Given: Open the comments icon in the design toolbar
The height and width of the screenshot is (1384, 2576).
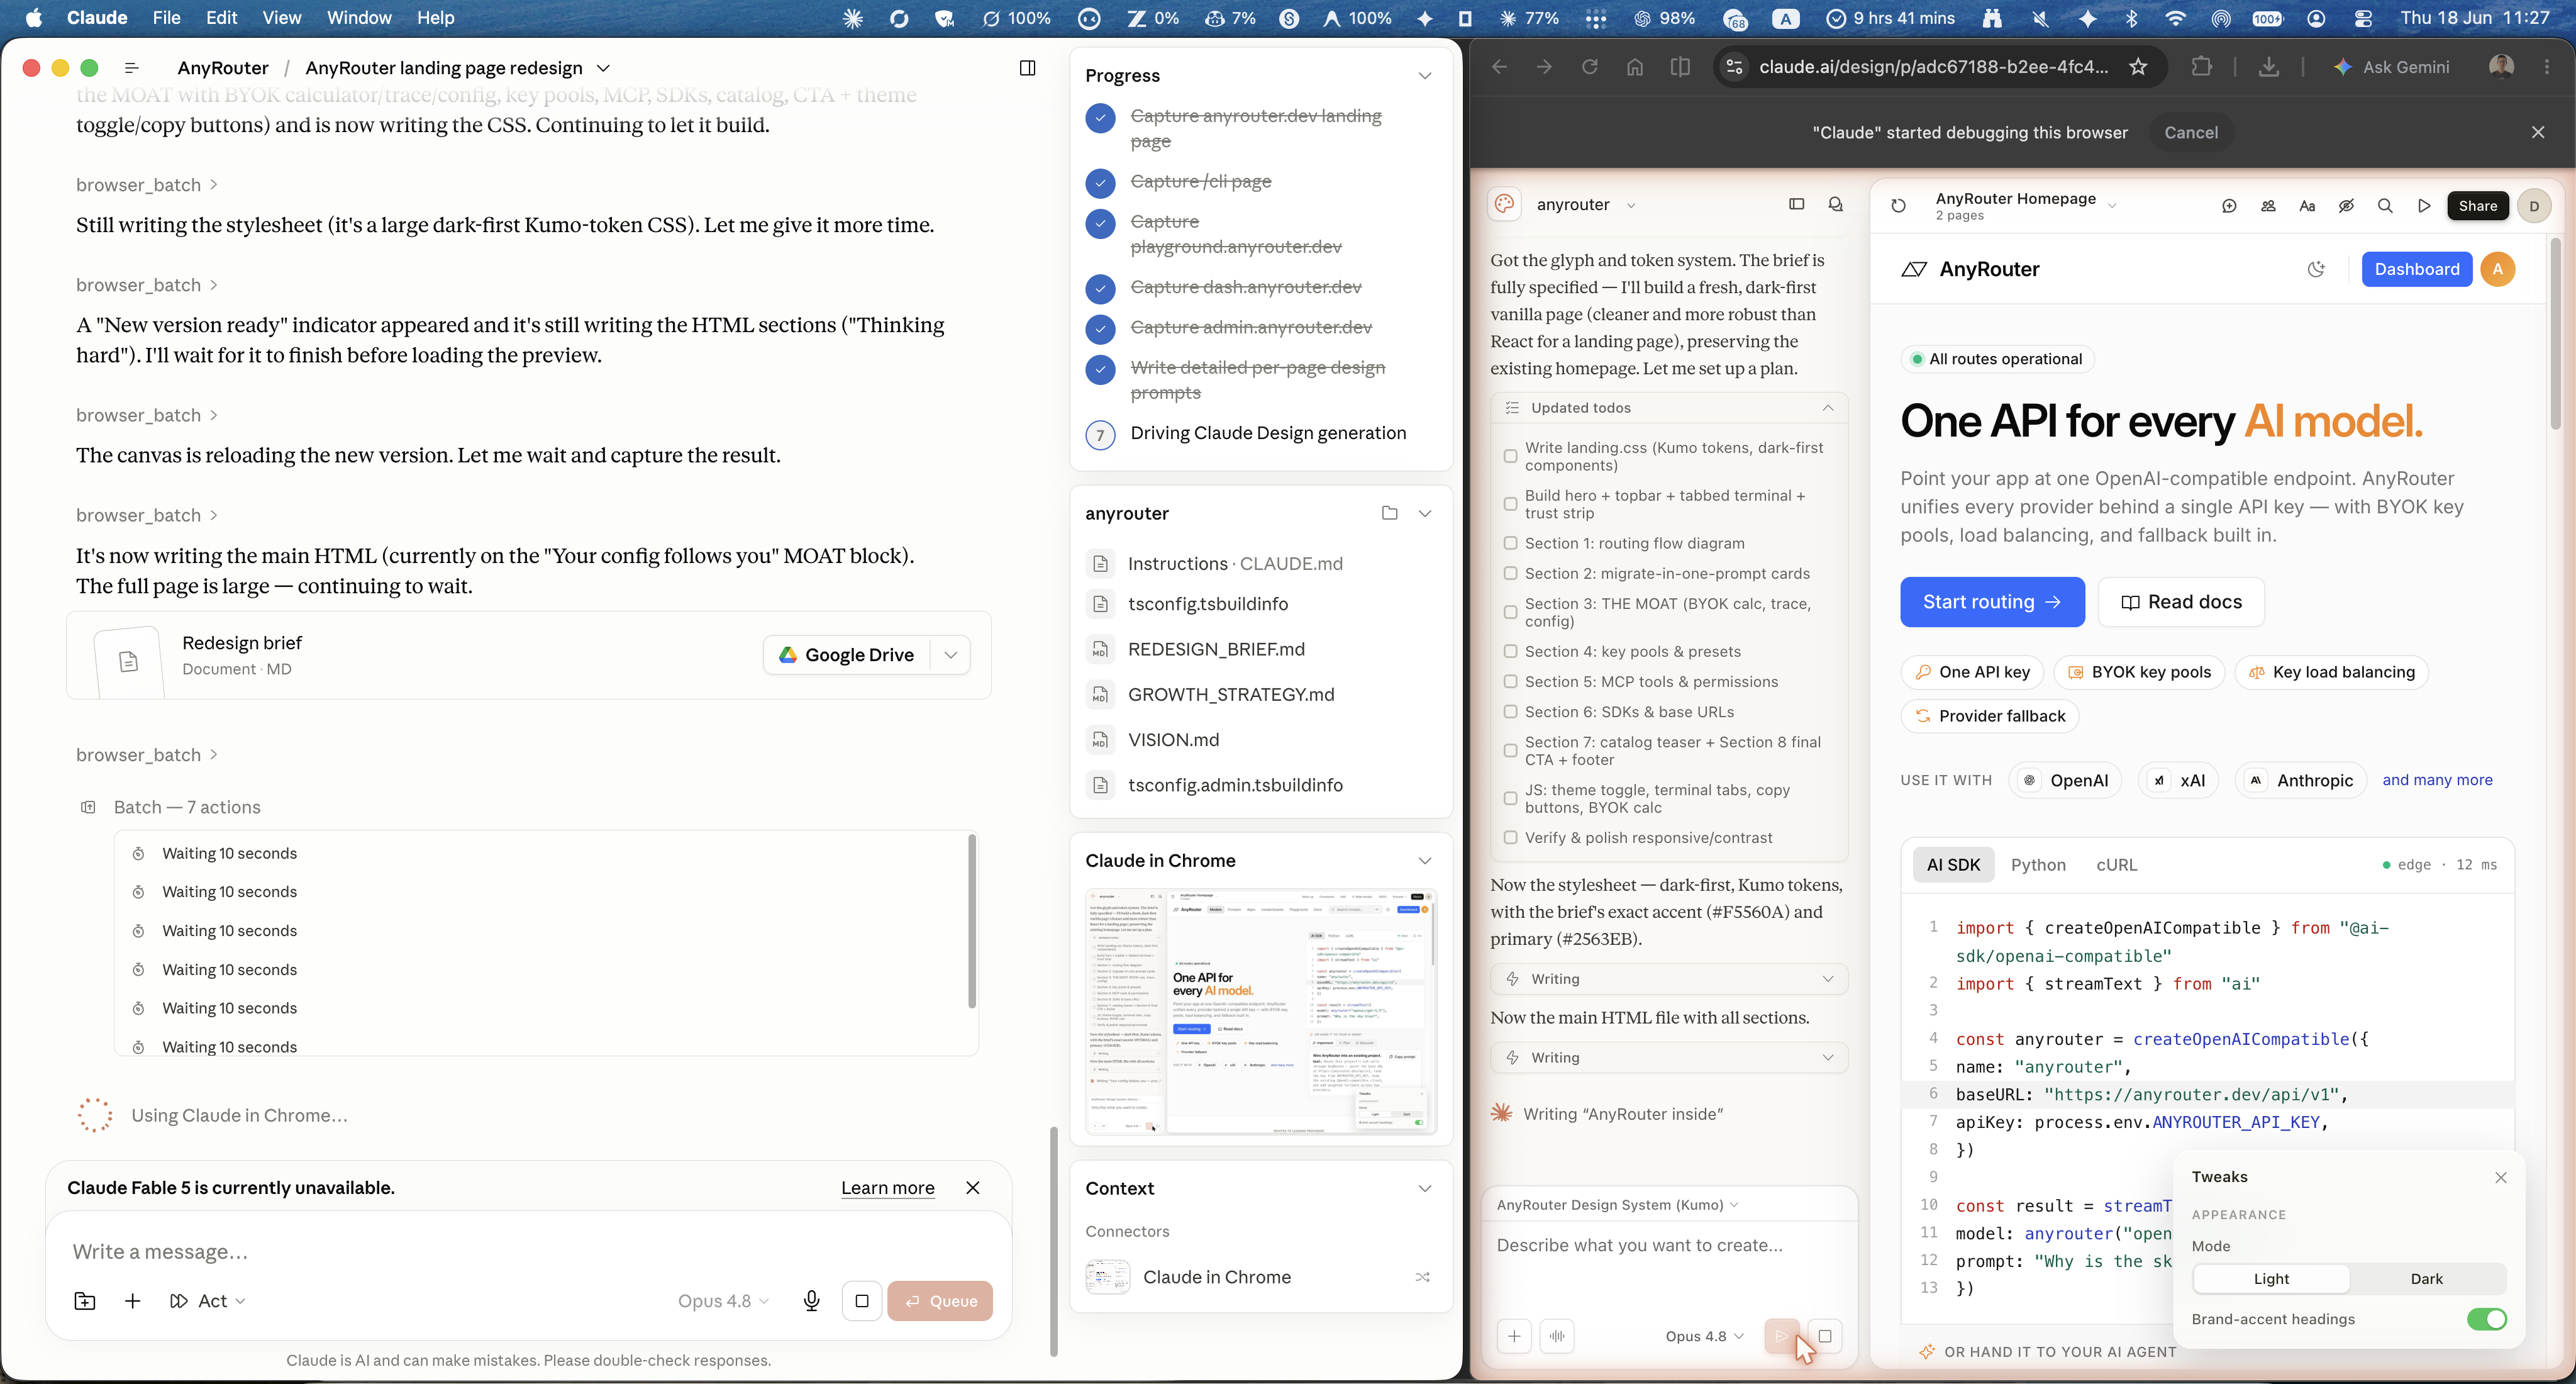Looking at the screenshot, I should click(2229, 206).
